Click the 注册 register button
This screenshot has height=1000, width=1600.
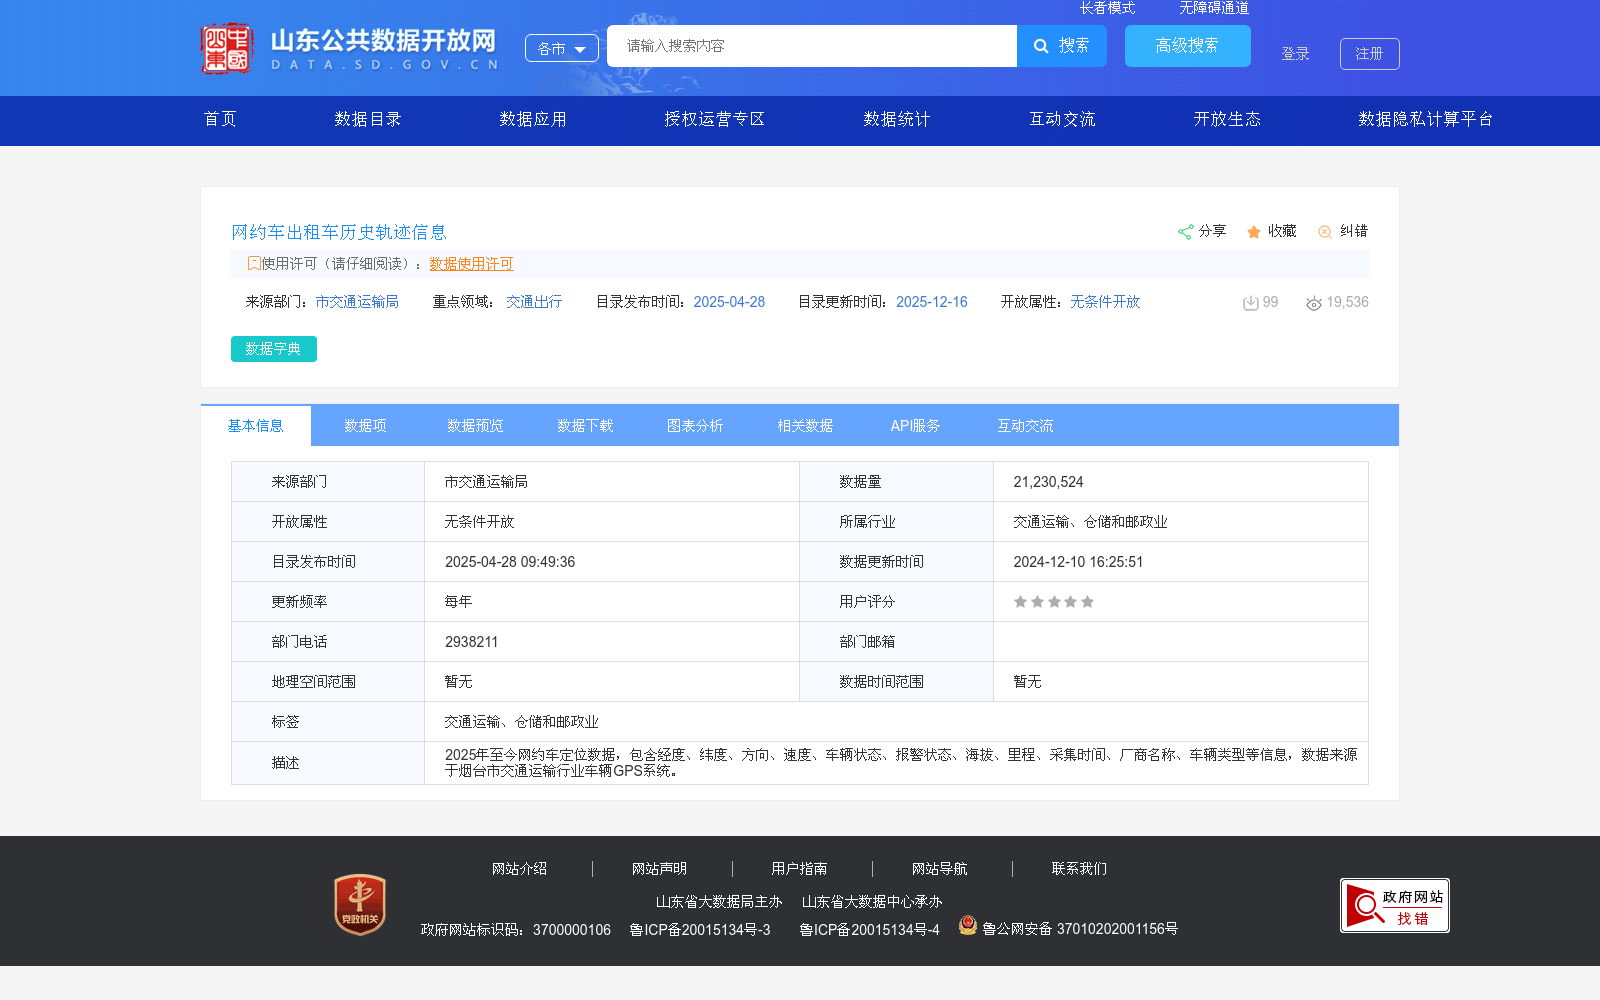coord(1370,54)
